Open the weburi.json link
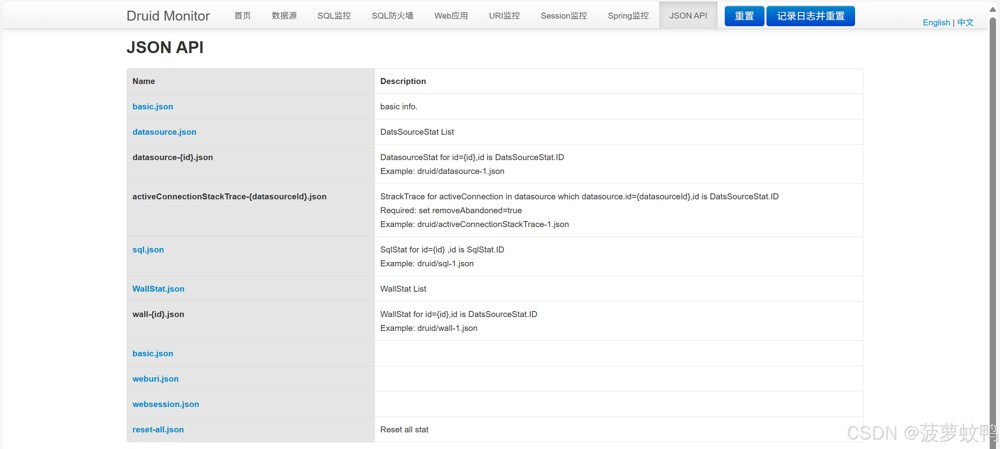1000x449 pixels. pos(156,379)
